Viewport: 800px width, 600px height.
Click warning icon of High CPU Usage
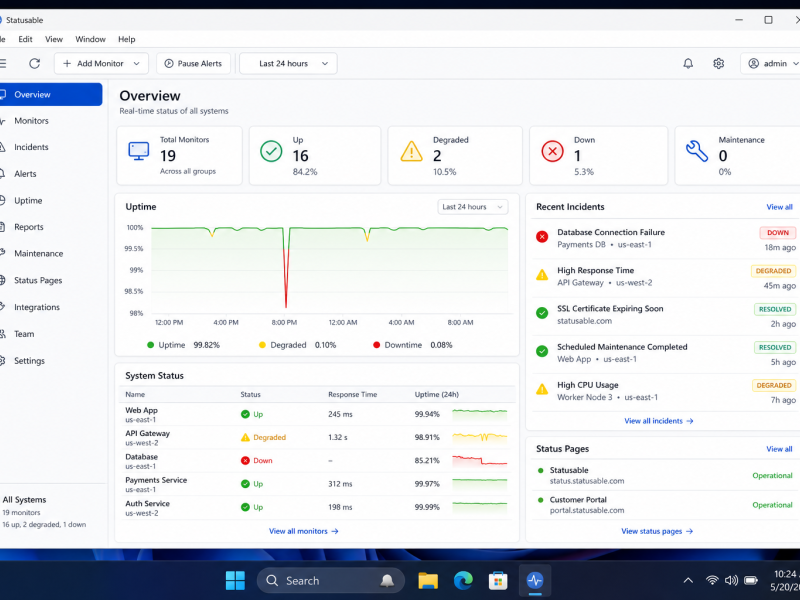pos(542,390)
